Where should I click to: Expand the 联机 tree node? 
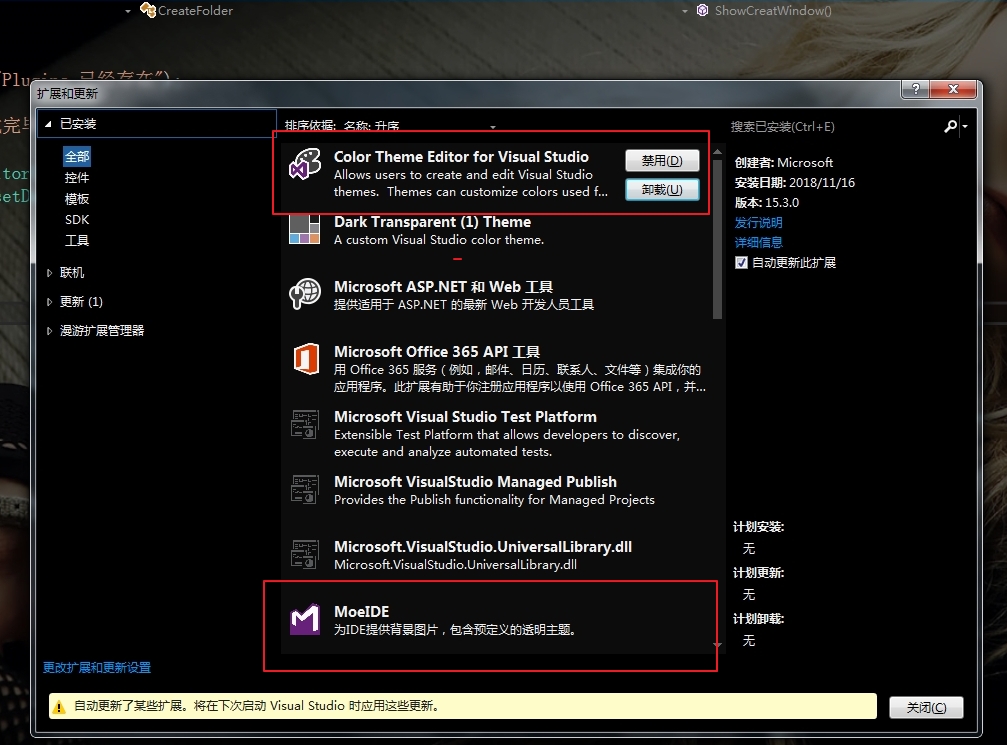(x=49, y=273)
